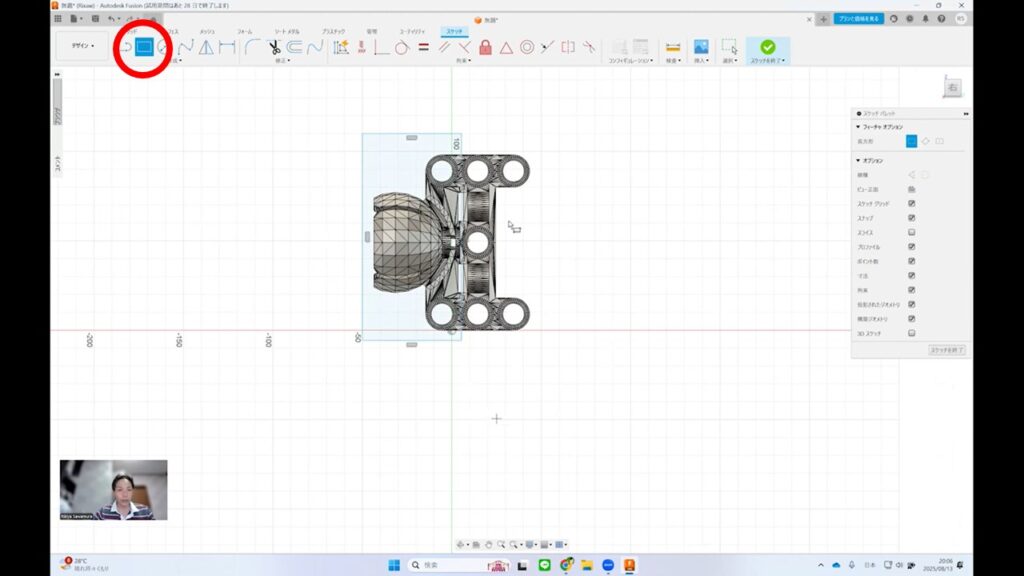Viewport: 1024px width, 576px height.
Task: Select the sketch dimension automation icon
Action: tap(340, 47)
